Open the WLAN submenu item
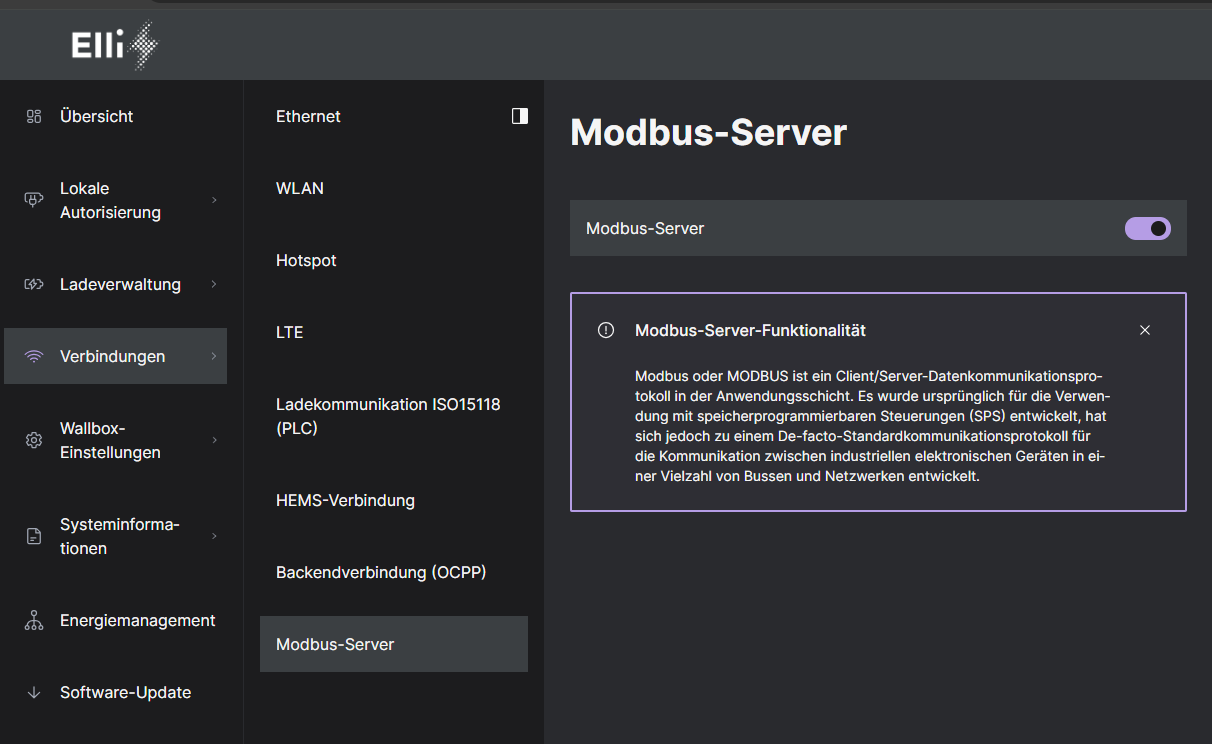The height and width of the screenshot is (744, 1212). point(300,188)
